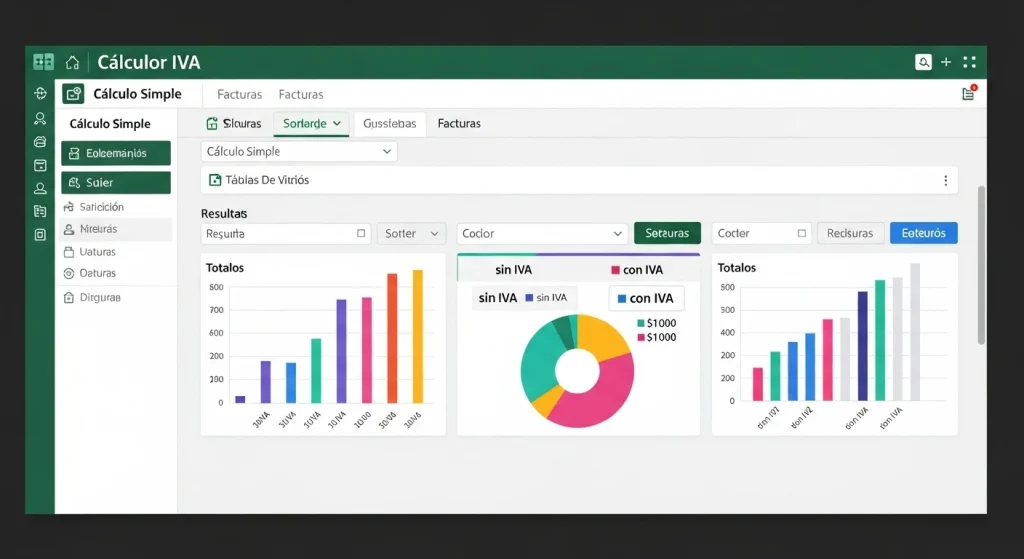Open the Cálculo Simple dropdown below the tabs
Image resolution: width=1024 pixels, height=559 pixels.
(x=299, y=152)
